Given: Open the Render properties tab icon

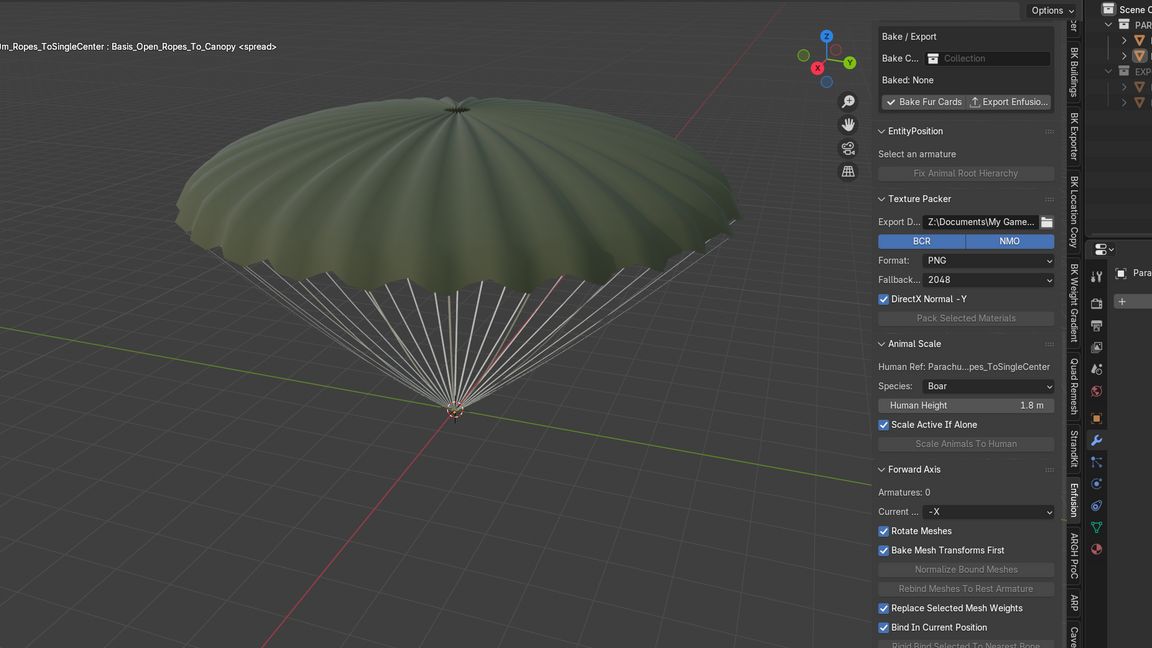Looking at the screenshot, I should tap(1096, 303).
